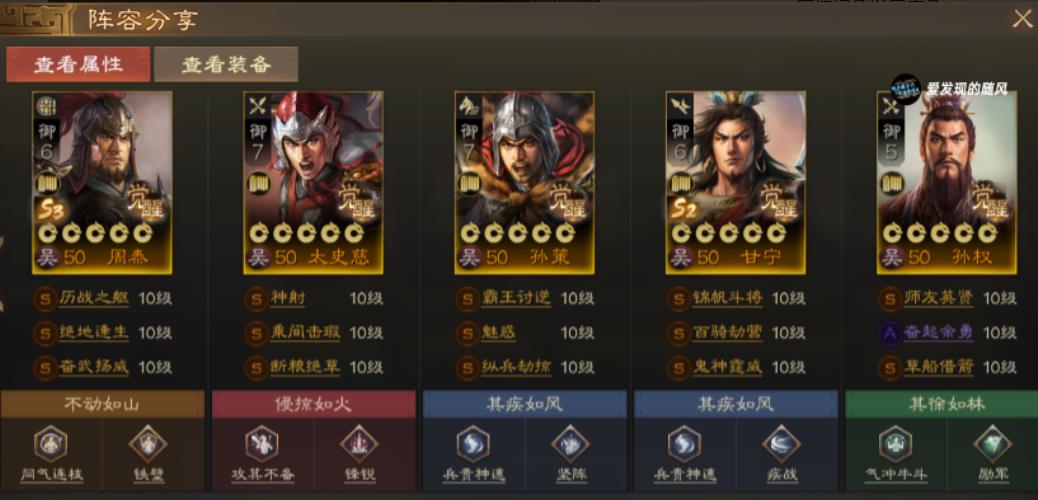Switch to the 查看属性 tab
The image size is (1038, 500).
point(78,64)
